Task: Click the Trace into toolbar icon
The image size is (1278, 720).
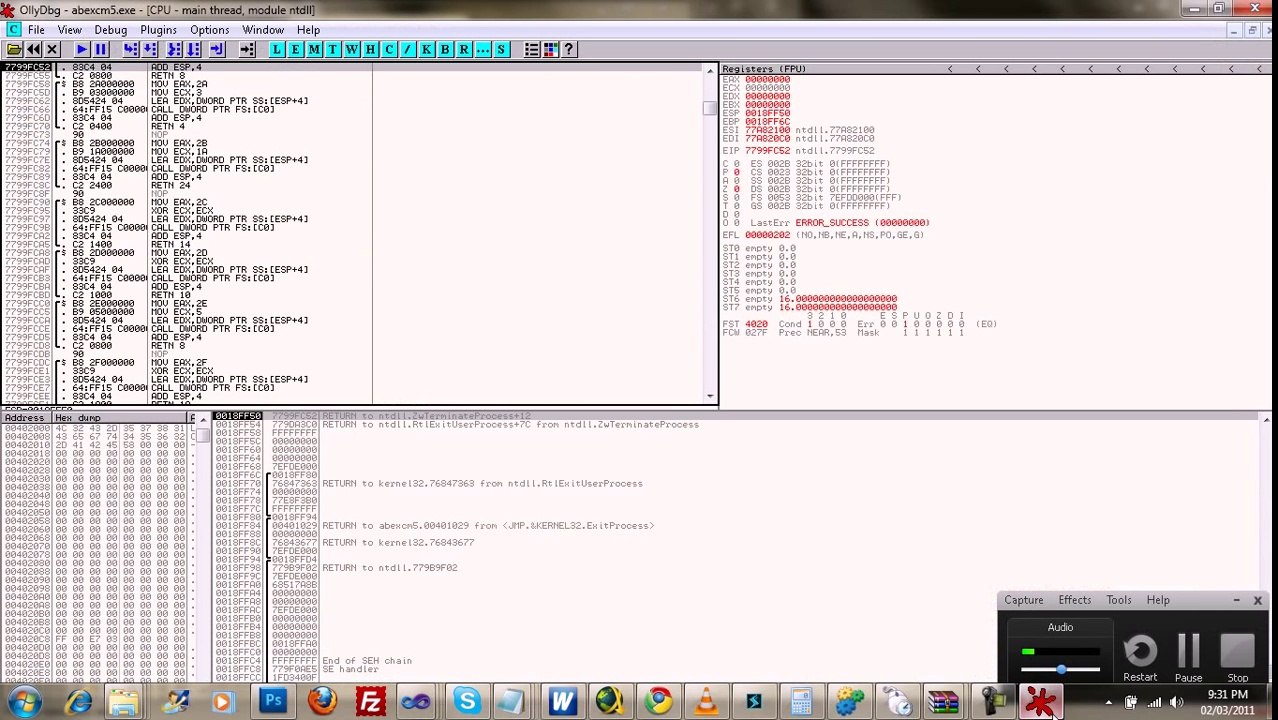Action: click(174, 49)
